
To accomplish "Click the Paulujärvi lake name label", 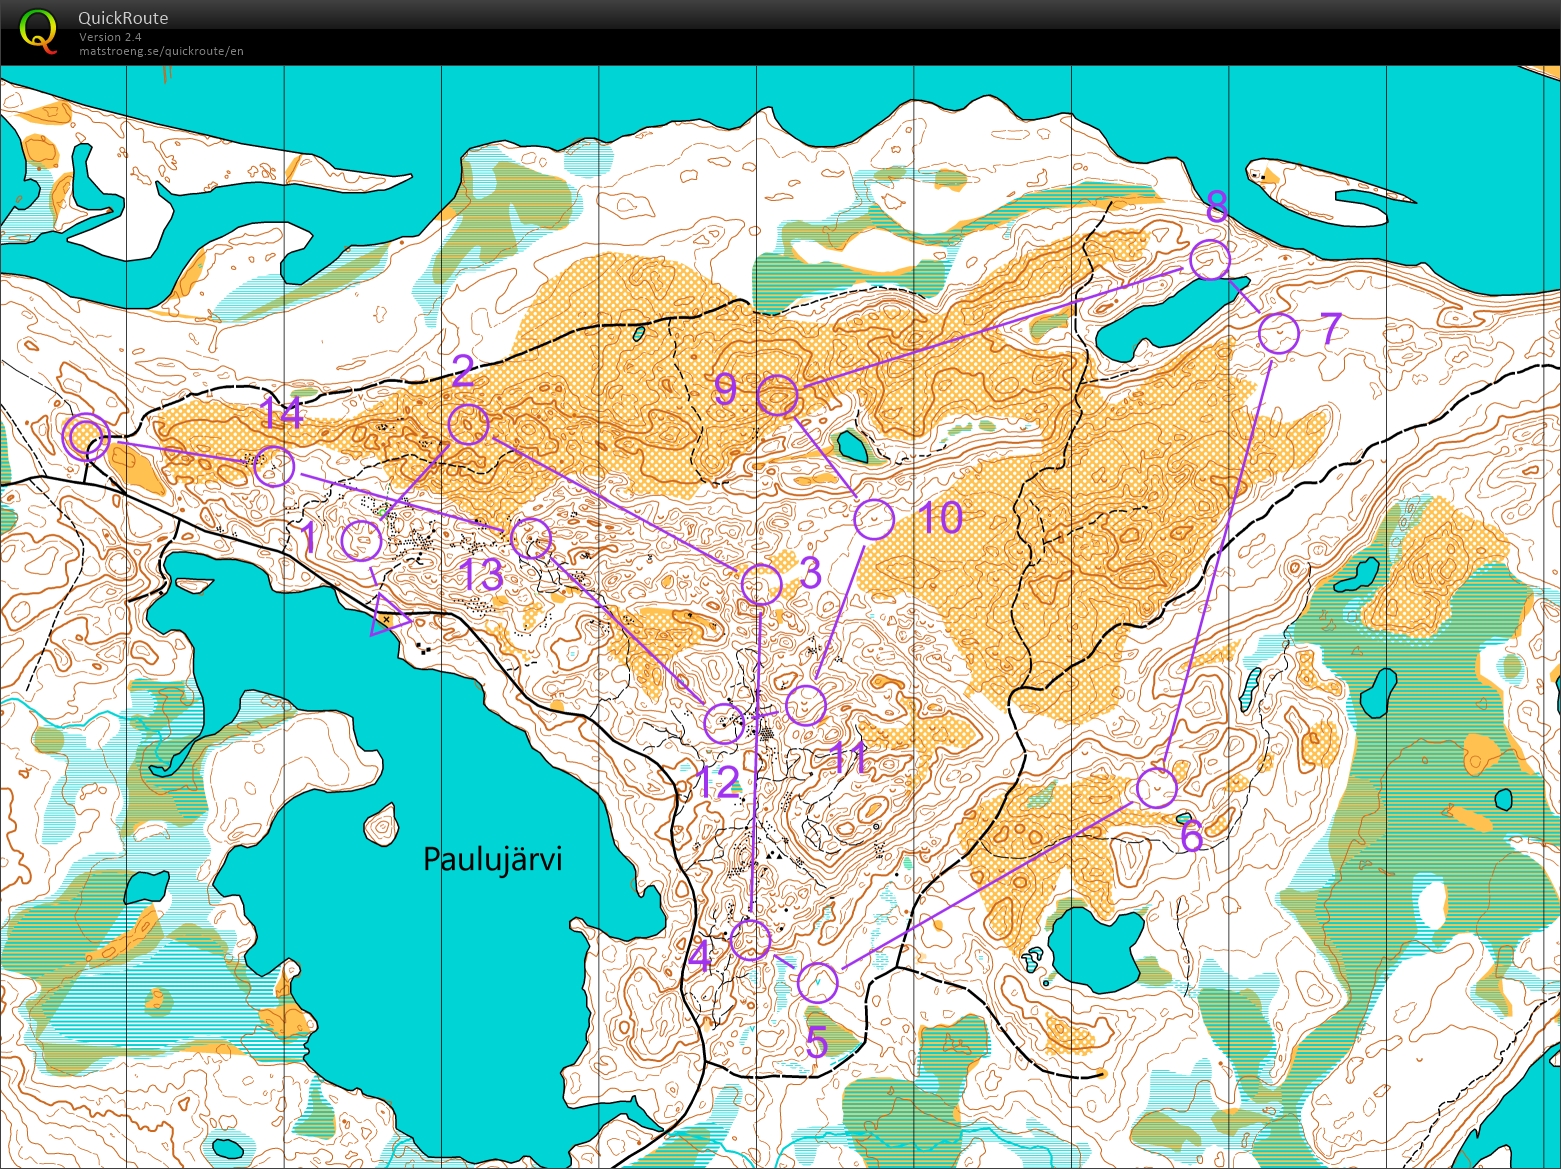I will tap(493, 859).
